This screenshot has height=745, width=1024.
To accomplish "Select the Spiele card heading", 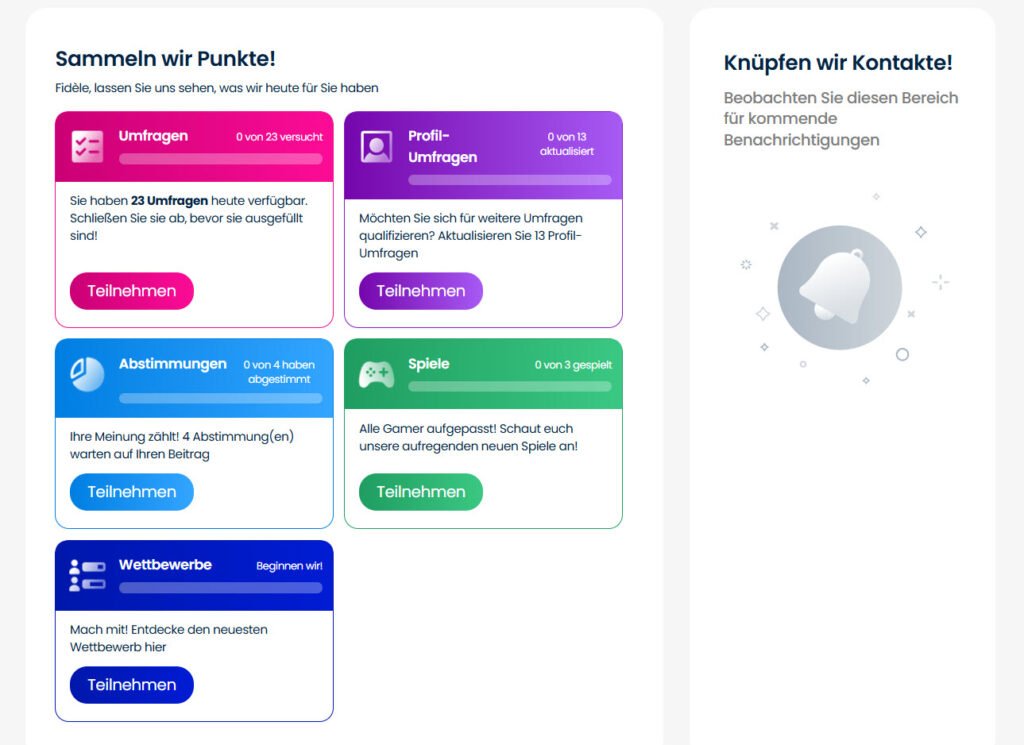I will 428,364.
